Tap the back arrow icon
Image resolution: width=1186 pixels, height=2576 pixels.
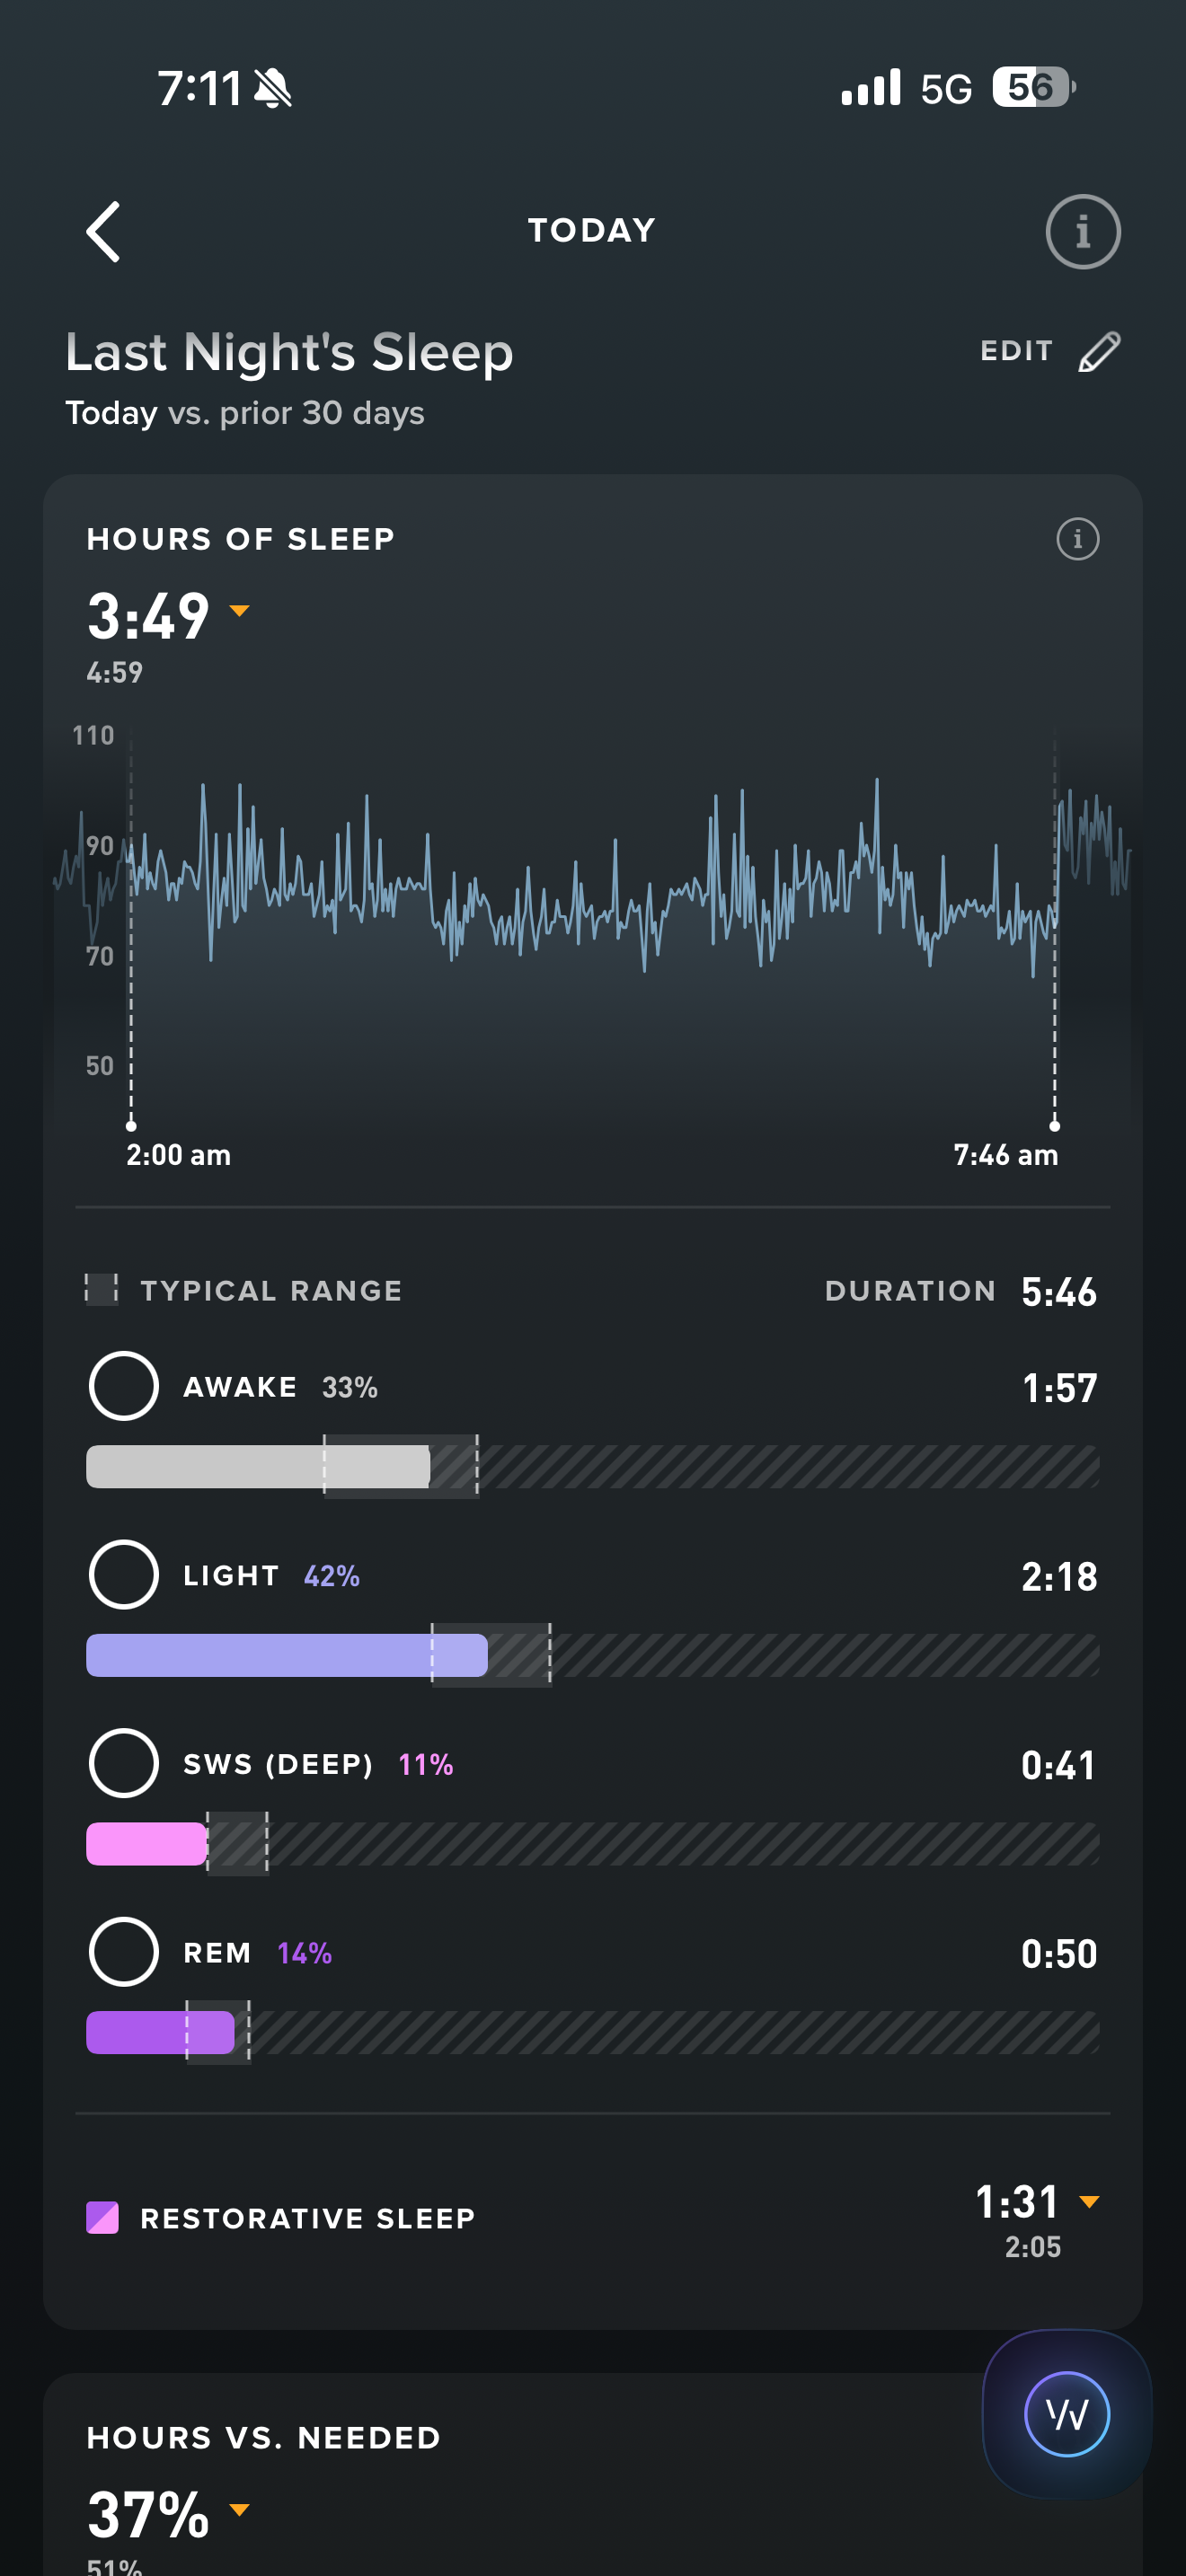104,231
